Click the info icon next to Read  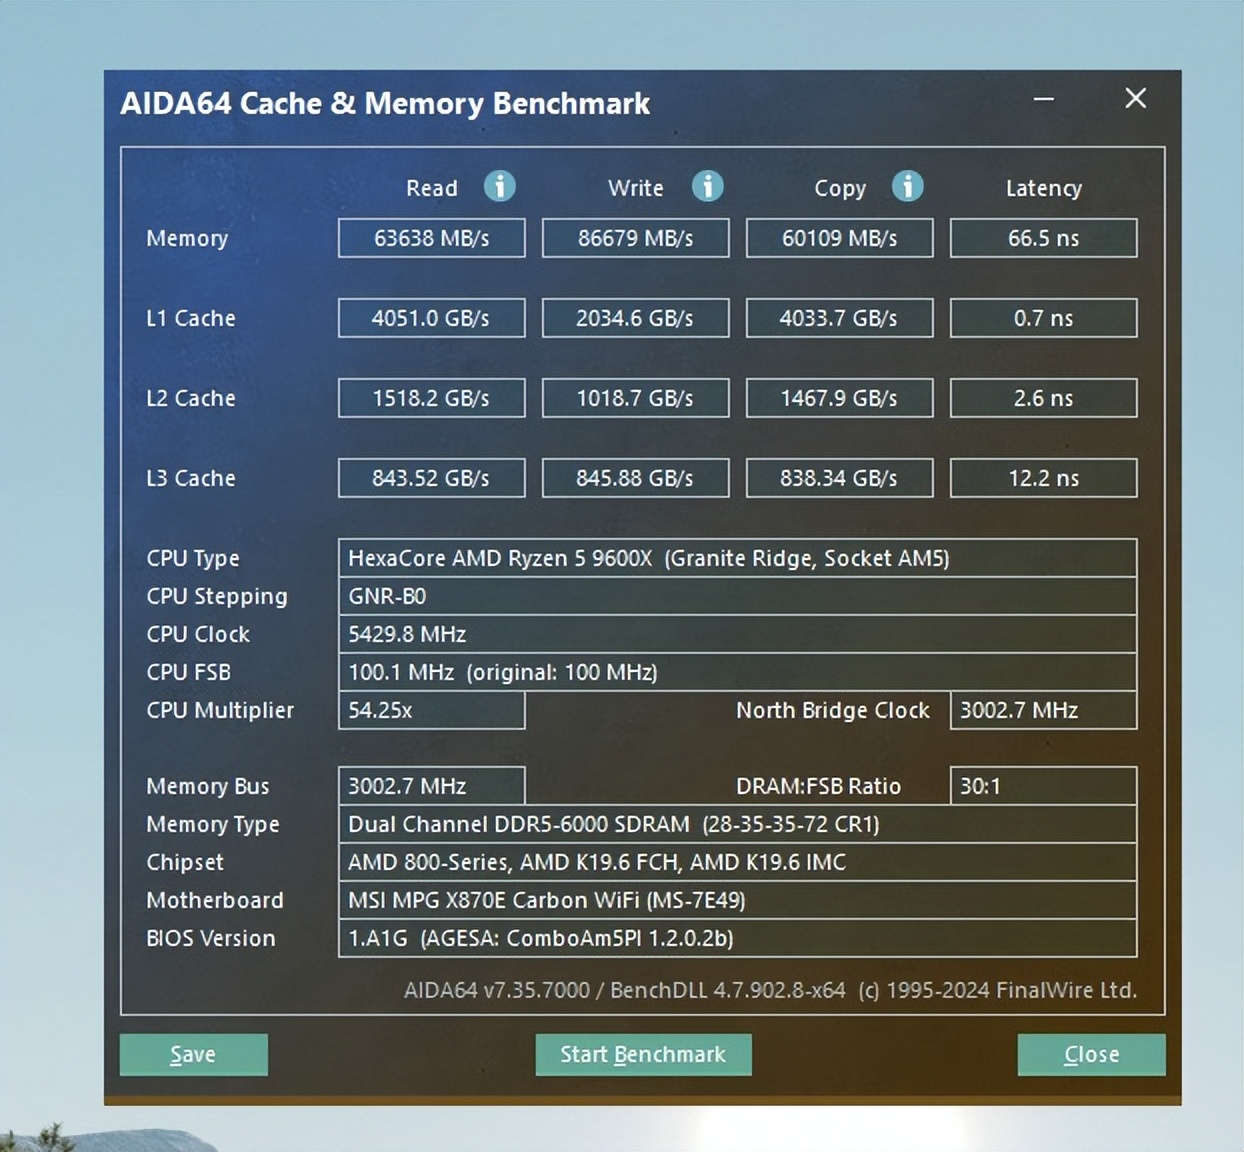click(499, 186)
